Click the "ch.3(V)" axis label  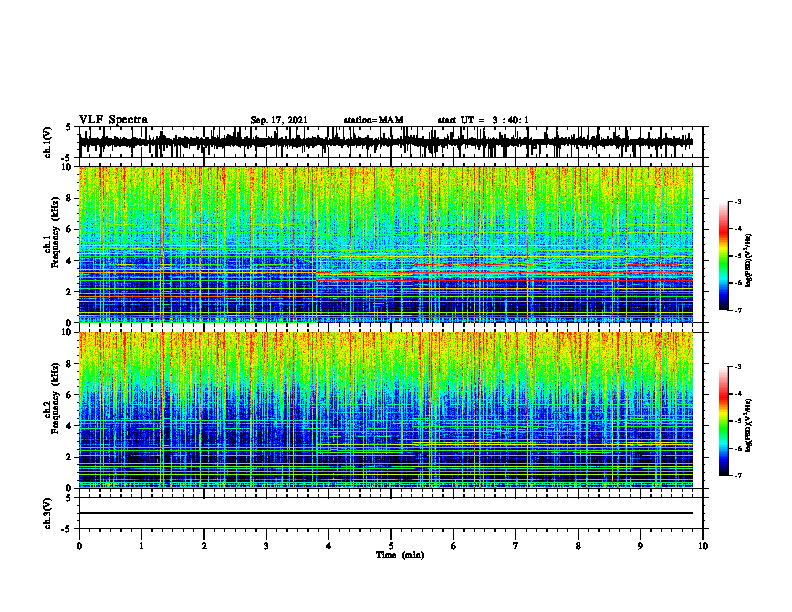48,513
